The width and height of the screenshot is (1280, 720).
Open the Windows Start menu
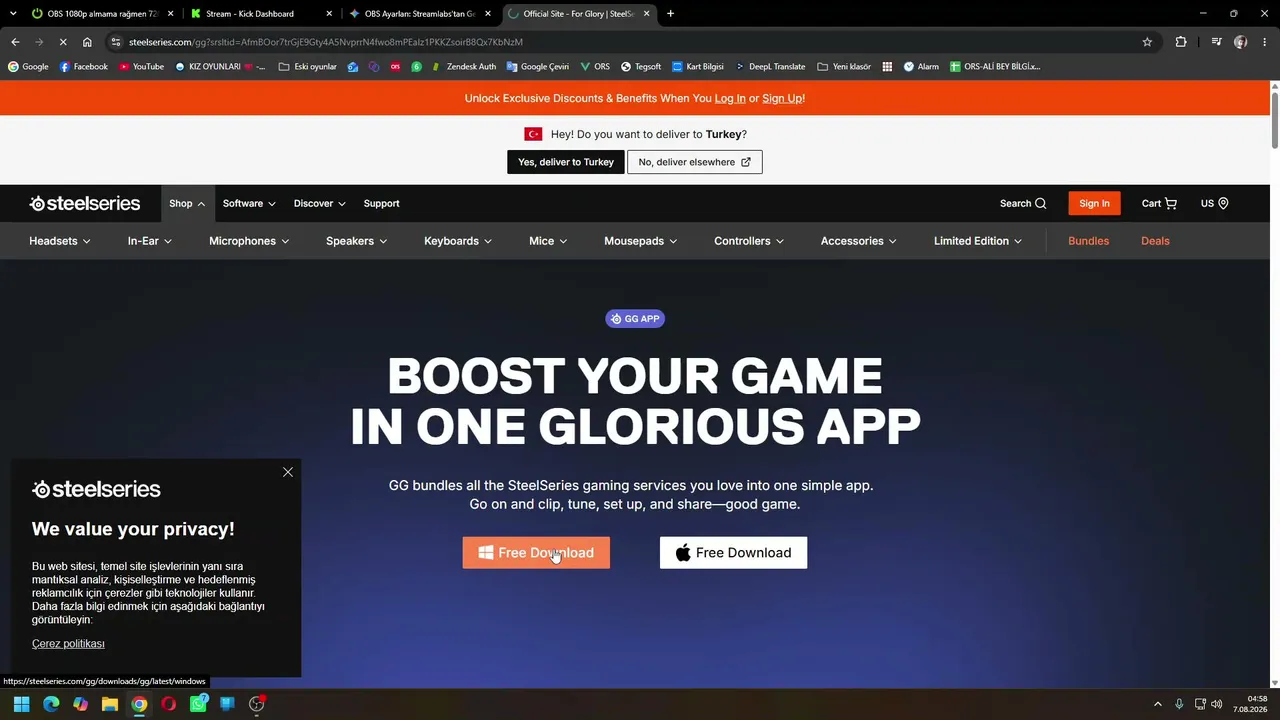tap(21, 704)
